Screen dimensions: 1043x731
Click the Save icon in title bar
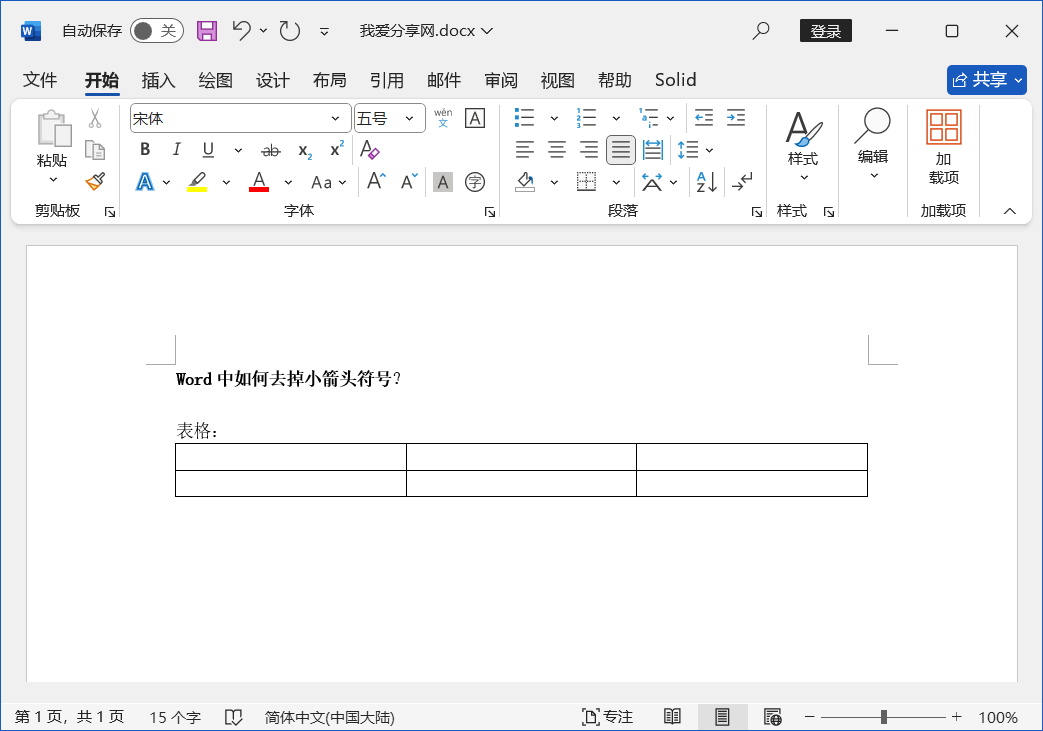coord(207,31)
